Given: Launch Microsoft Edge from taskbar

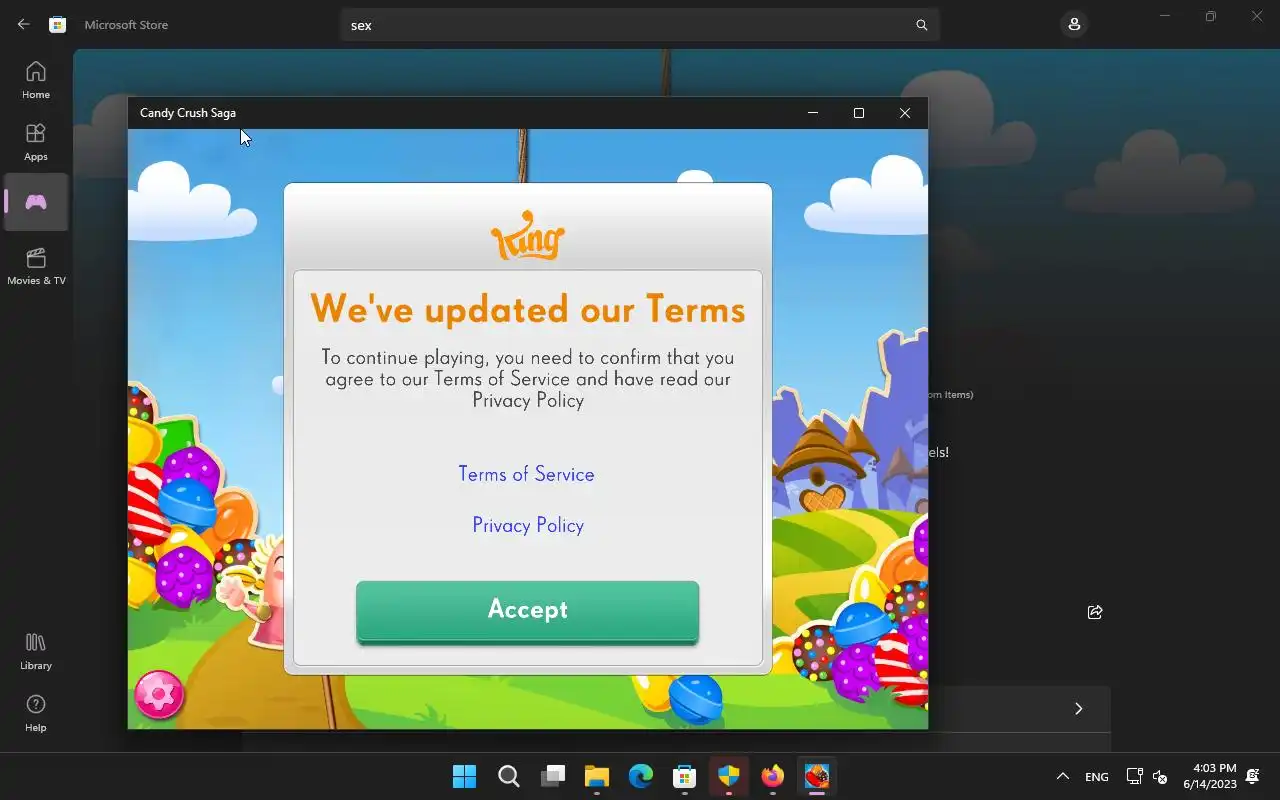Looking at the screenshot, I should [x=641, y=776].
